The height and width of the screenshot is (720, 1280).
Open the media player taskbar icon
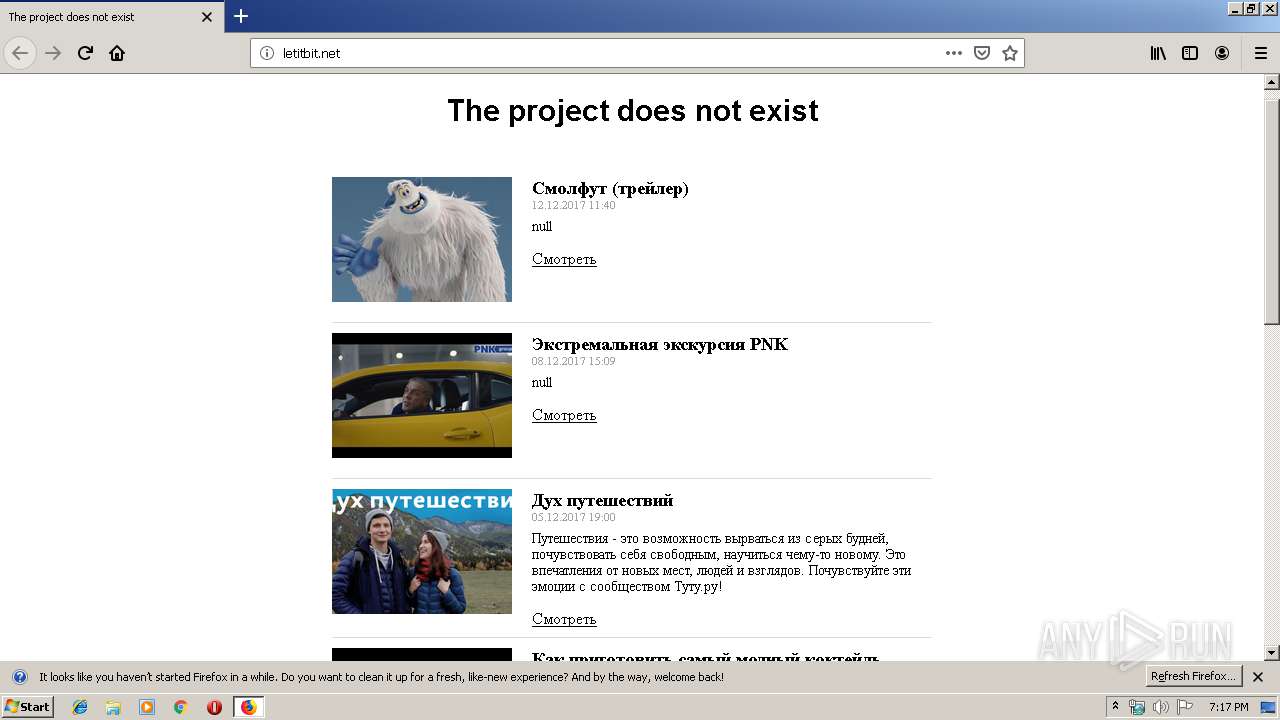(147, 707)
